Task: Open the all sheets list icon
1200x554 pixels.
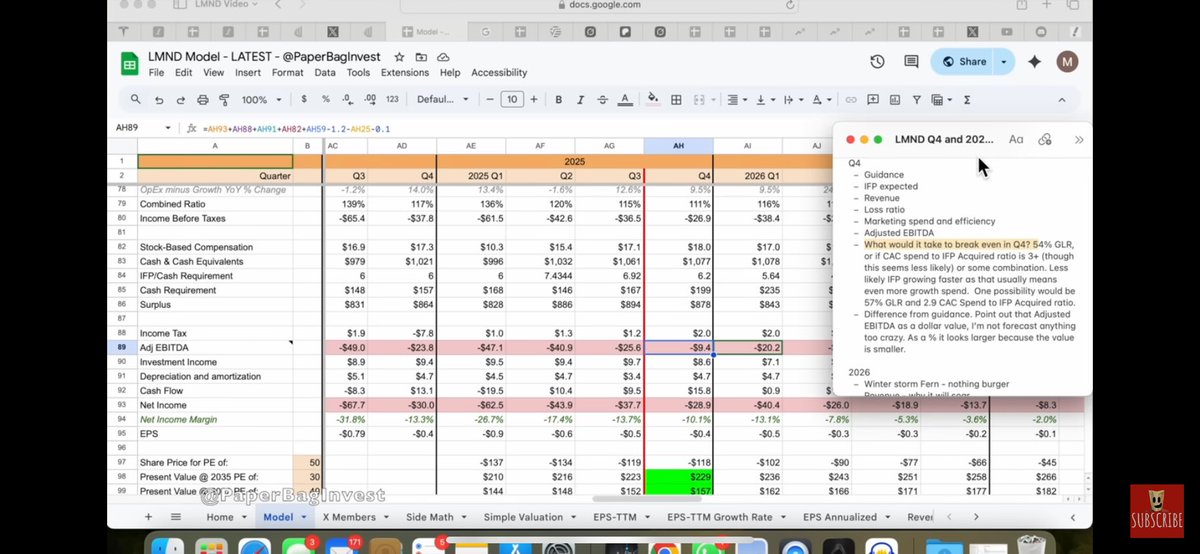Action: pyautogui.click(x=176, y=517)
